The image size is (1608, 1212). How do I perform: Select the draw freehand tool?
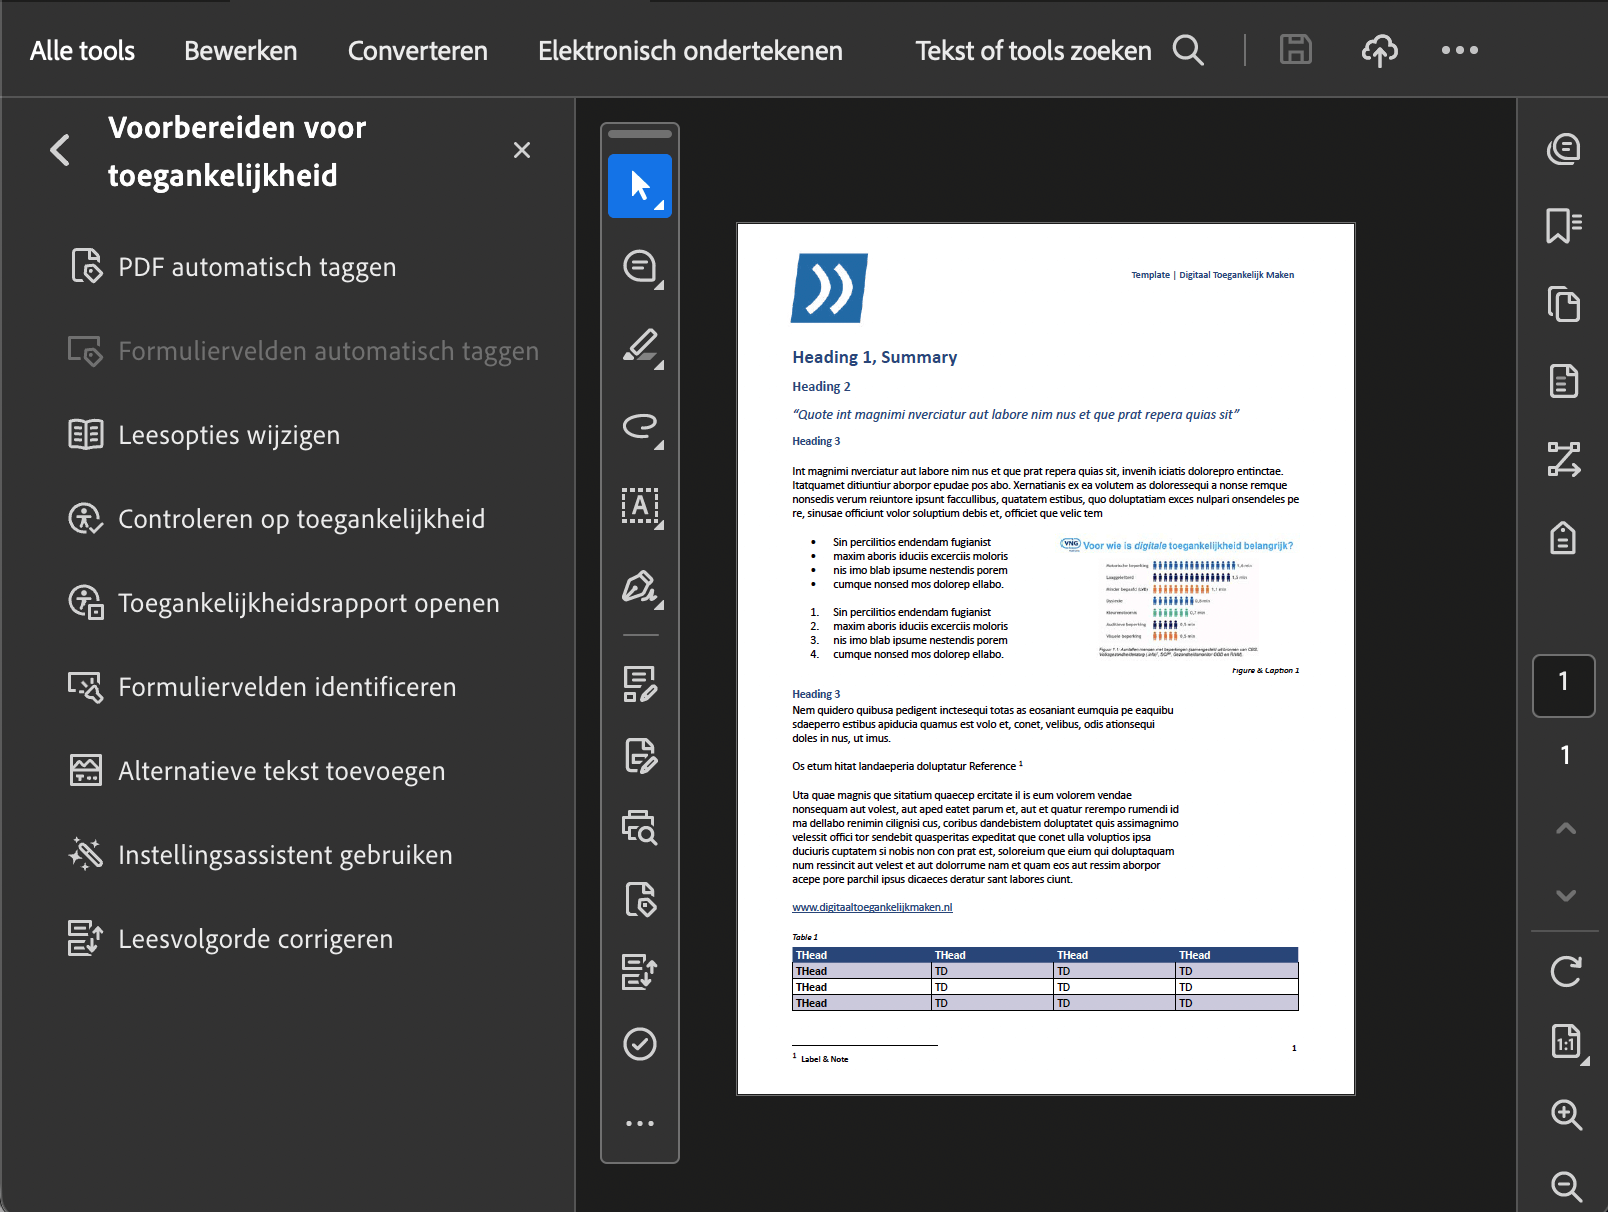point(639,429)
